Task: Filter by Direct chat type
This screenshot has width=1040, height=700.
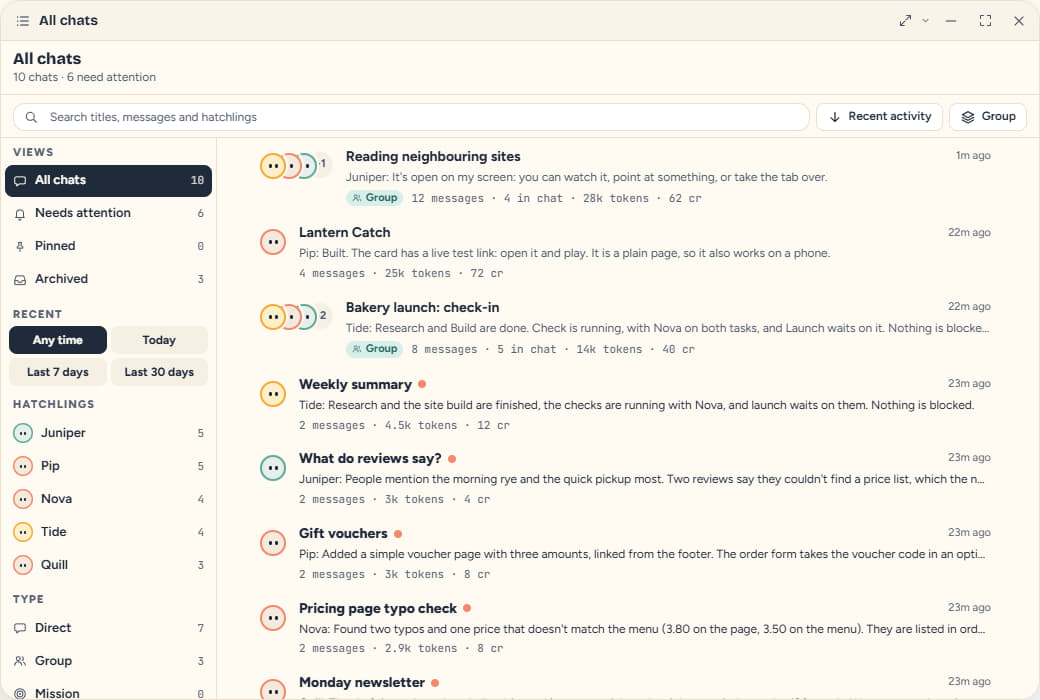Action: pos(108,628)
